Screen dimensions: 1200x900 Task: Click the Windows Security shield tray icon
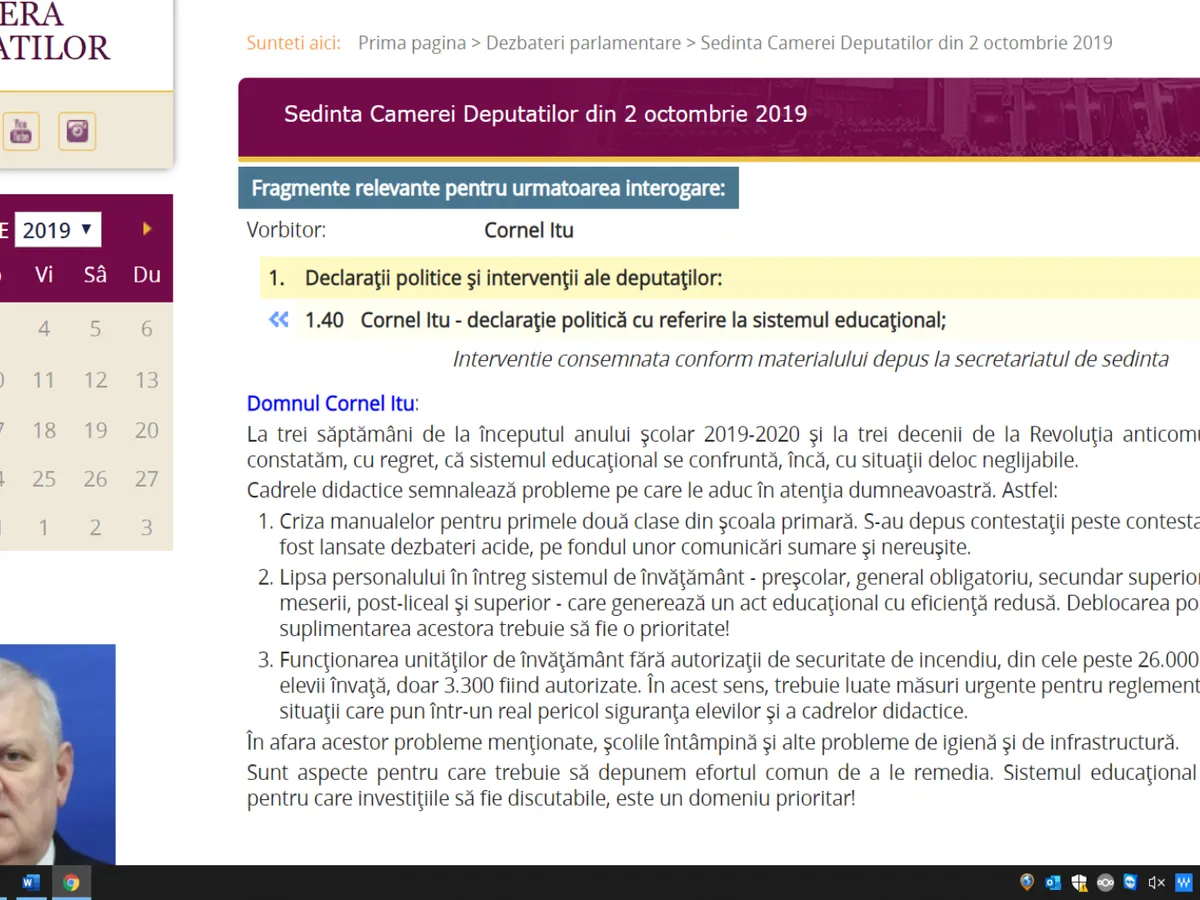[x=1079, y=882]
